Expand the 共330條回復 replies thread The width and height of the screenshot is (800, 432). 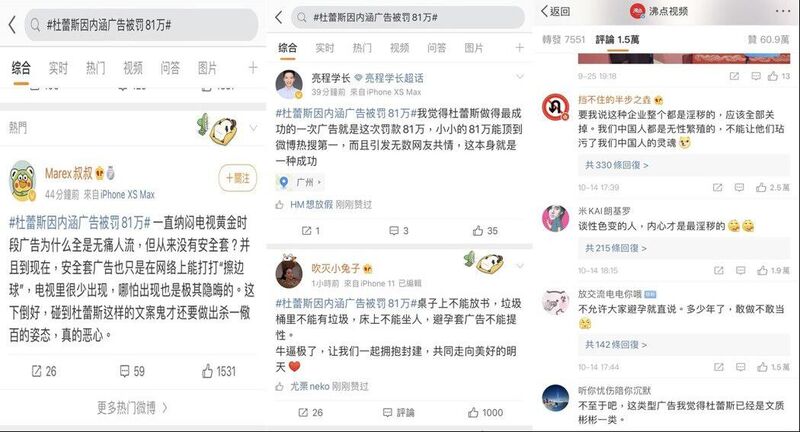tap(616, 165)
